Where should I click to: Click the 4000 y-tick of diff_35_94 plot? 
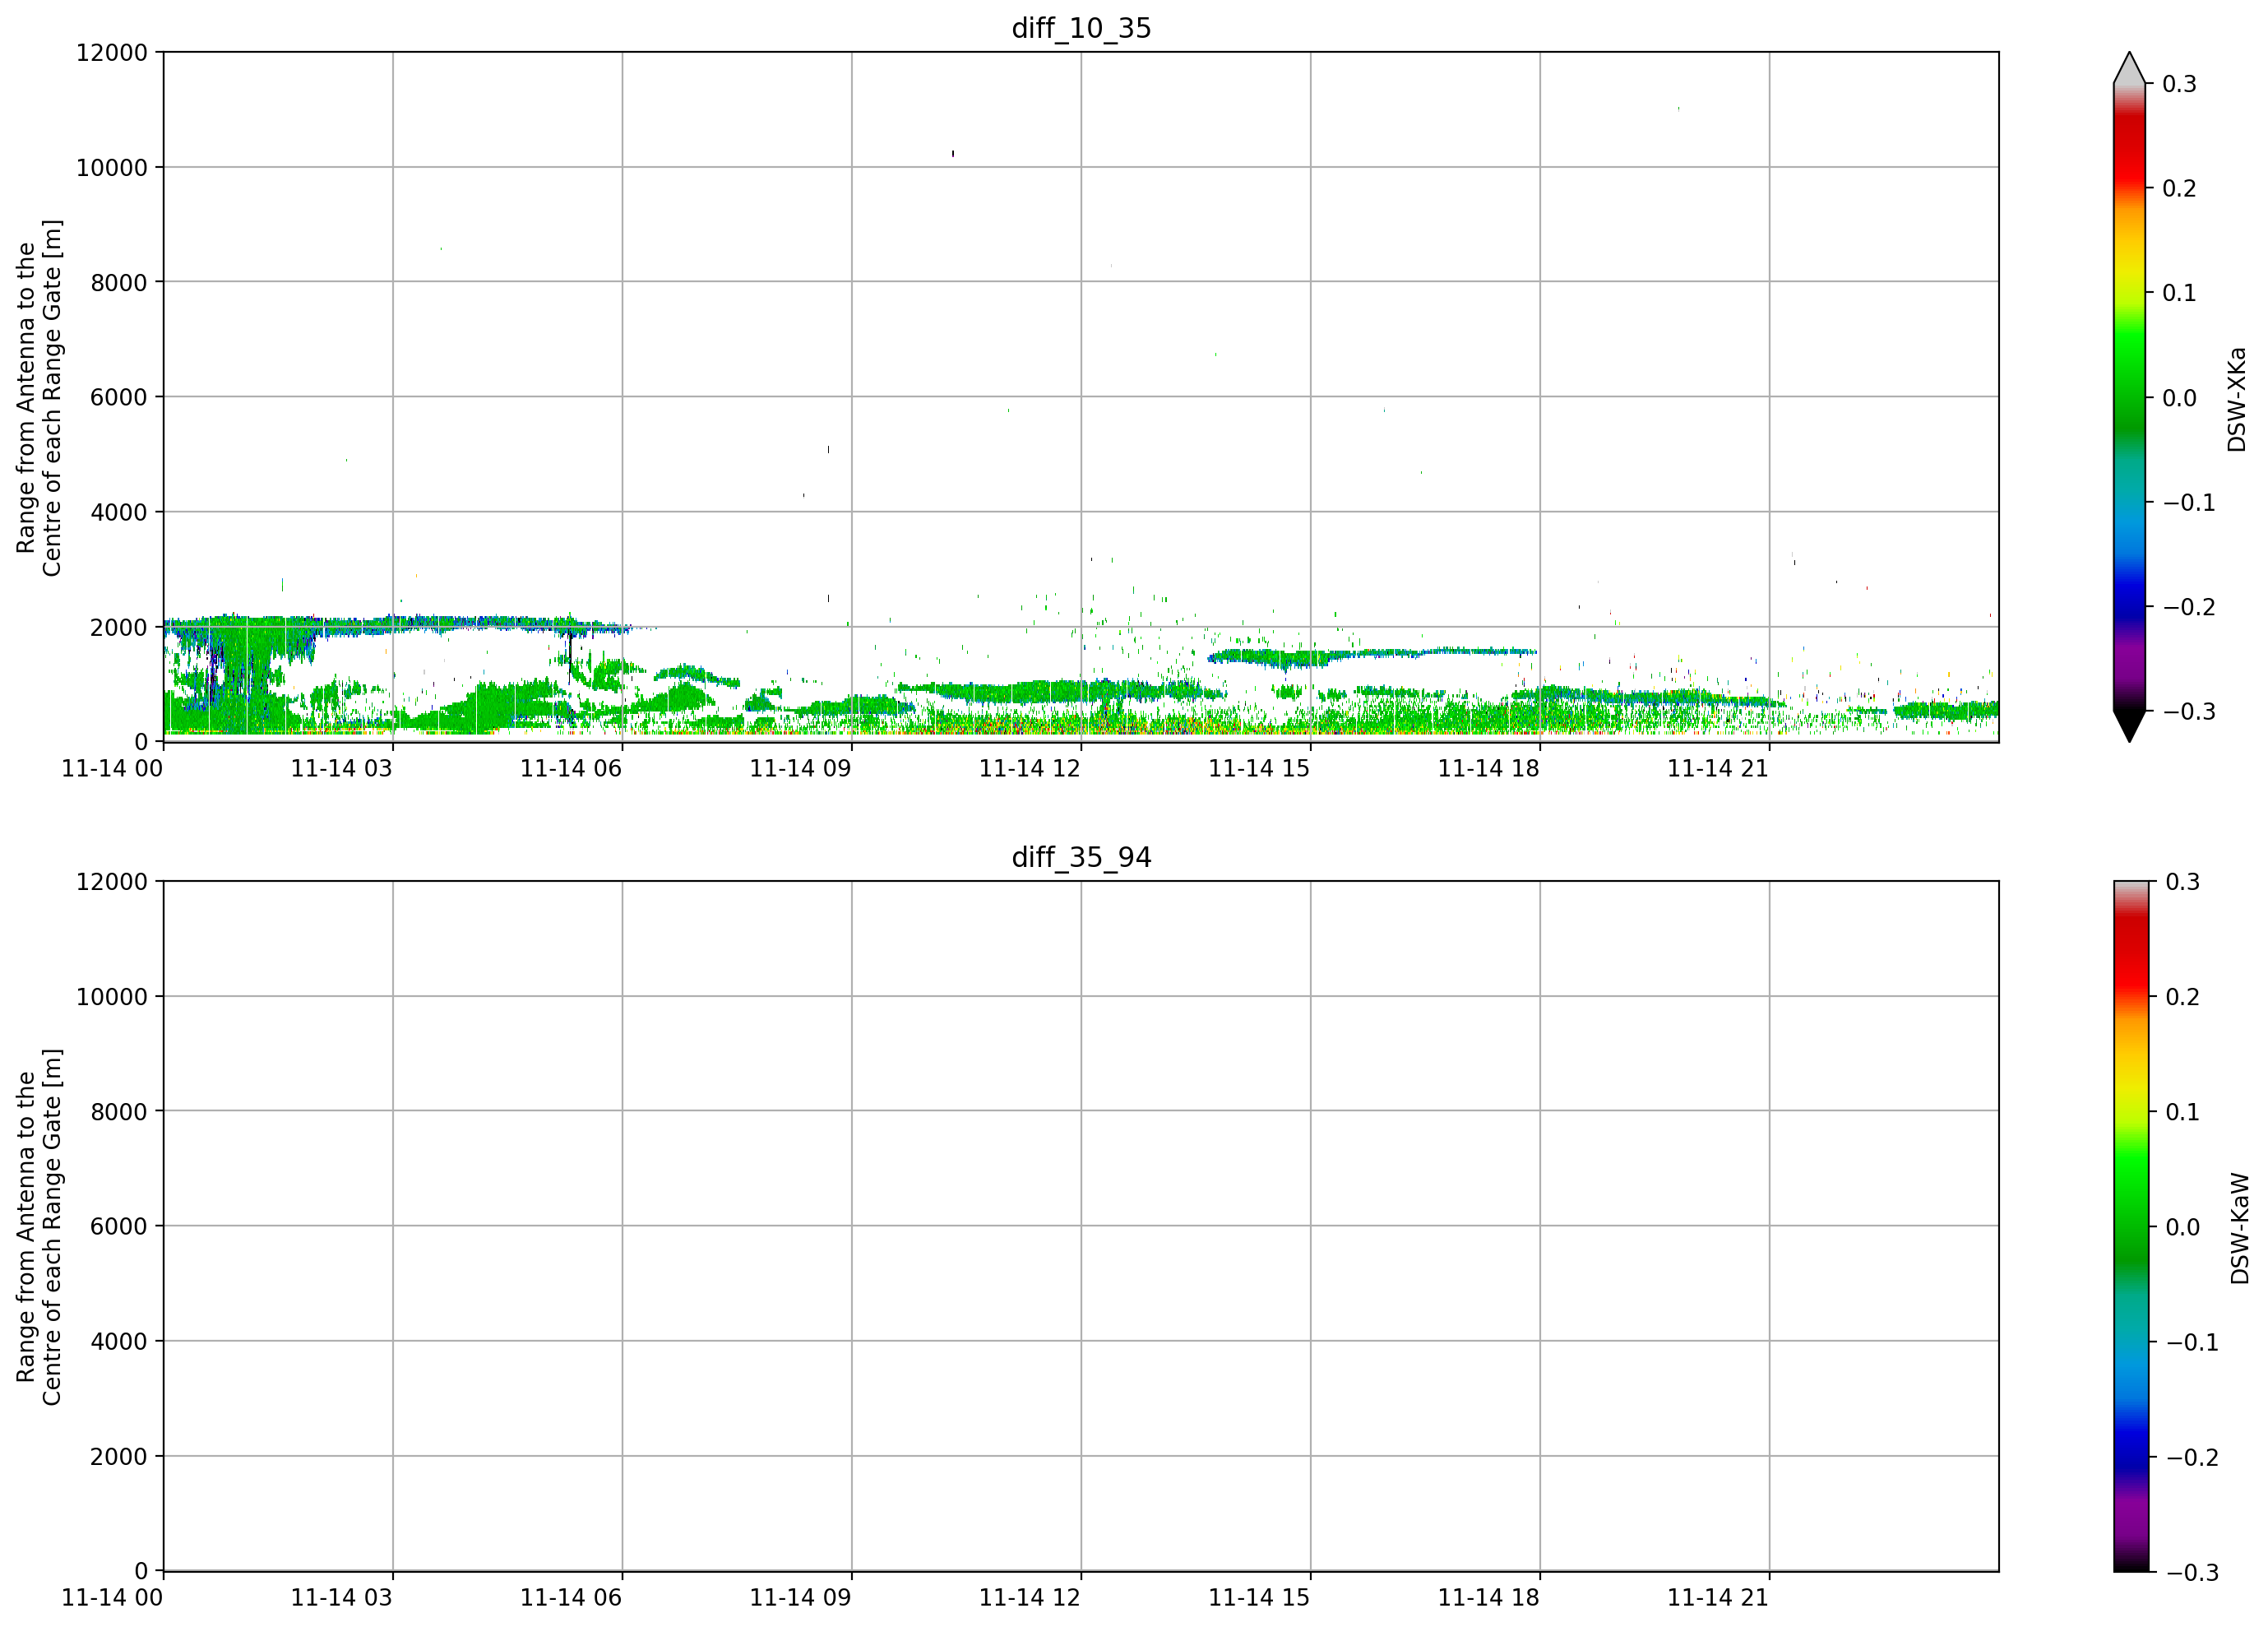tap(119, 1341)
